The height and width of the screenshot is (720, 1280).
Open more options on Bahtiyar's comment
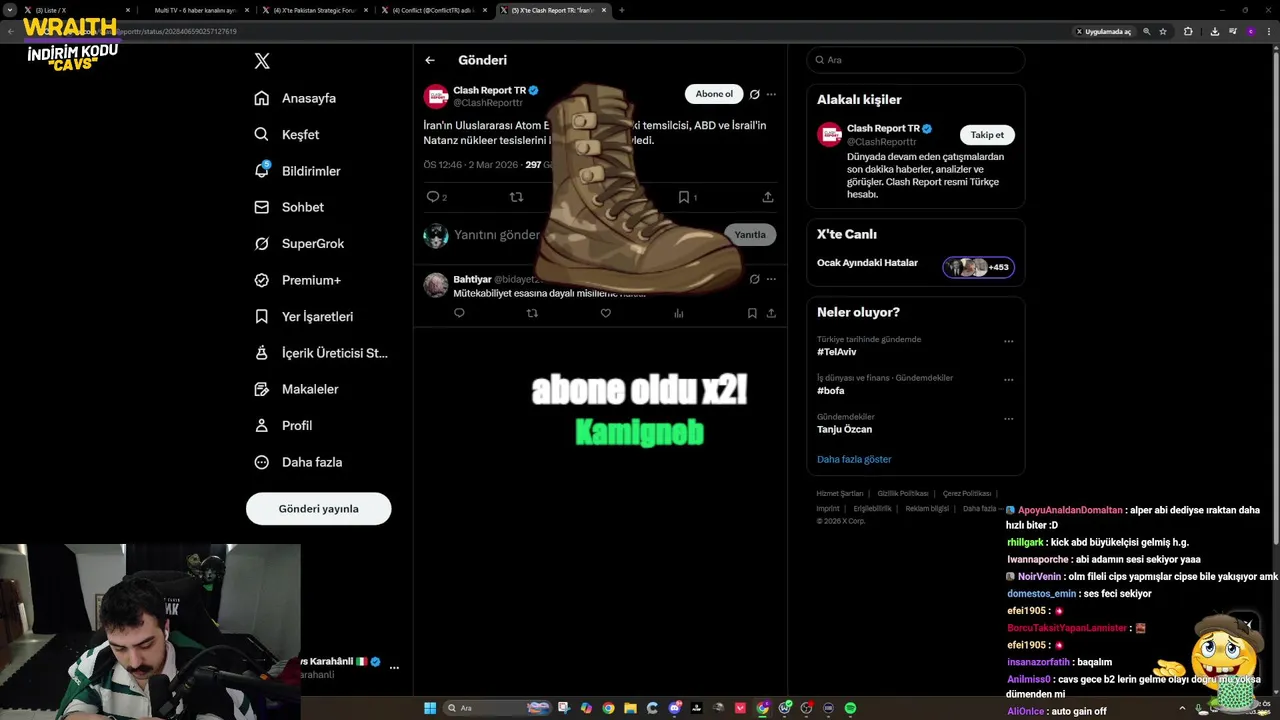click(771, 279)
